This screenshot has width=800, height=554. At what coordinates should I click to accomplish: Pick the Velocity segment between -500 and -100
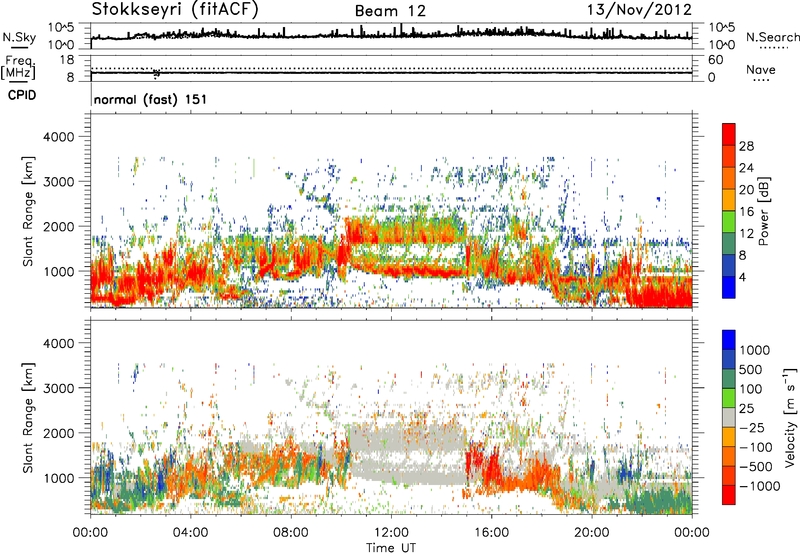pyautogui.click(x=729, y=456)
